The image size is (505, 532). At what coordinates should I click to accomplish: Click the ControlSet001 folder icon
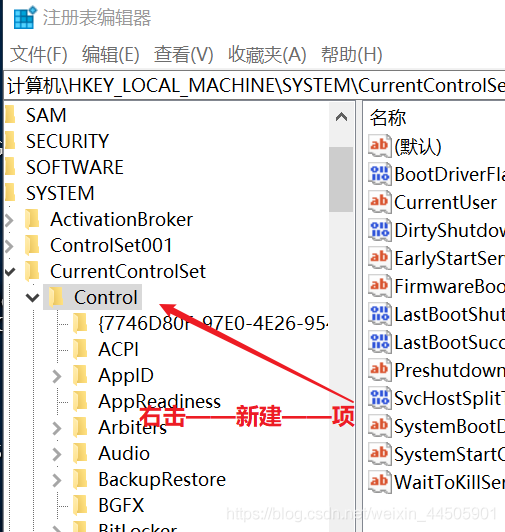(x=33, y=245)
